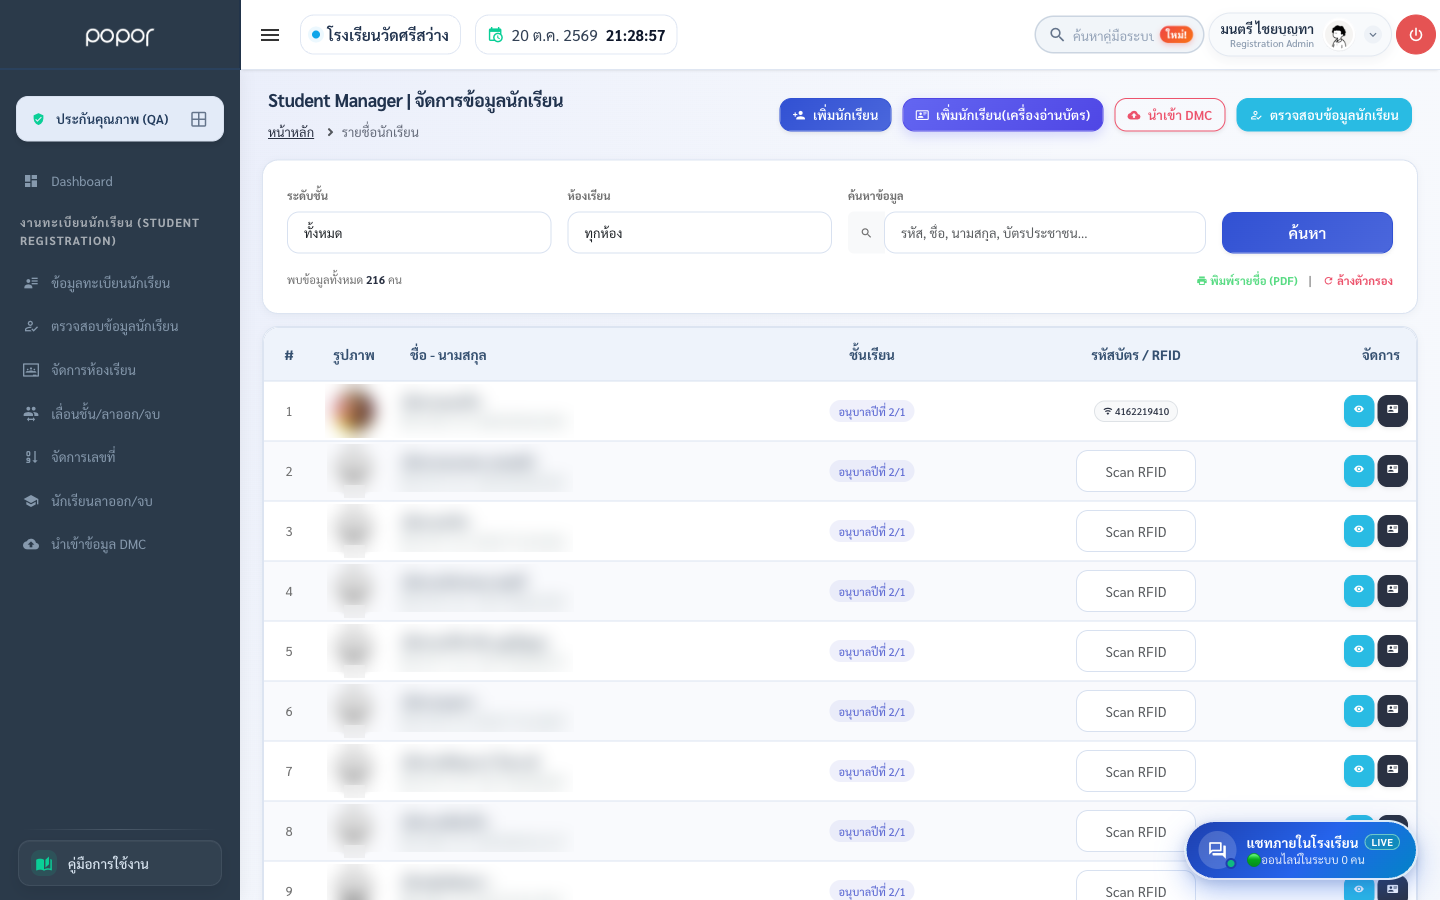
Task: Toggle the hamburger sidebar menu
Action: coord(270,35)
